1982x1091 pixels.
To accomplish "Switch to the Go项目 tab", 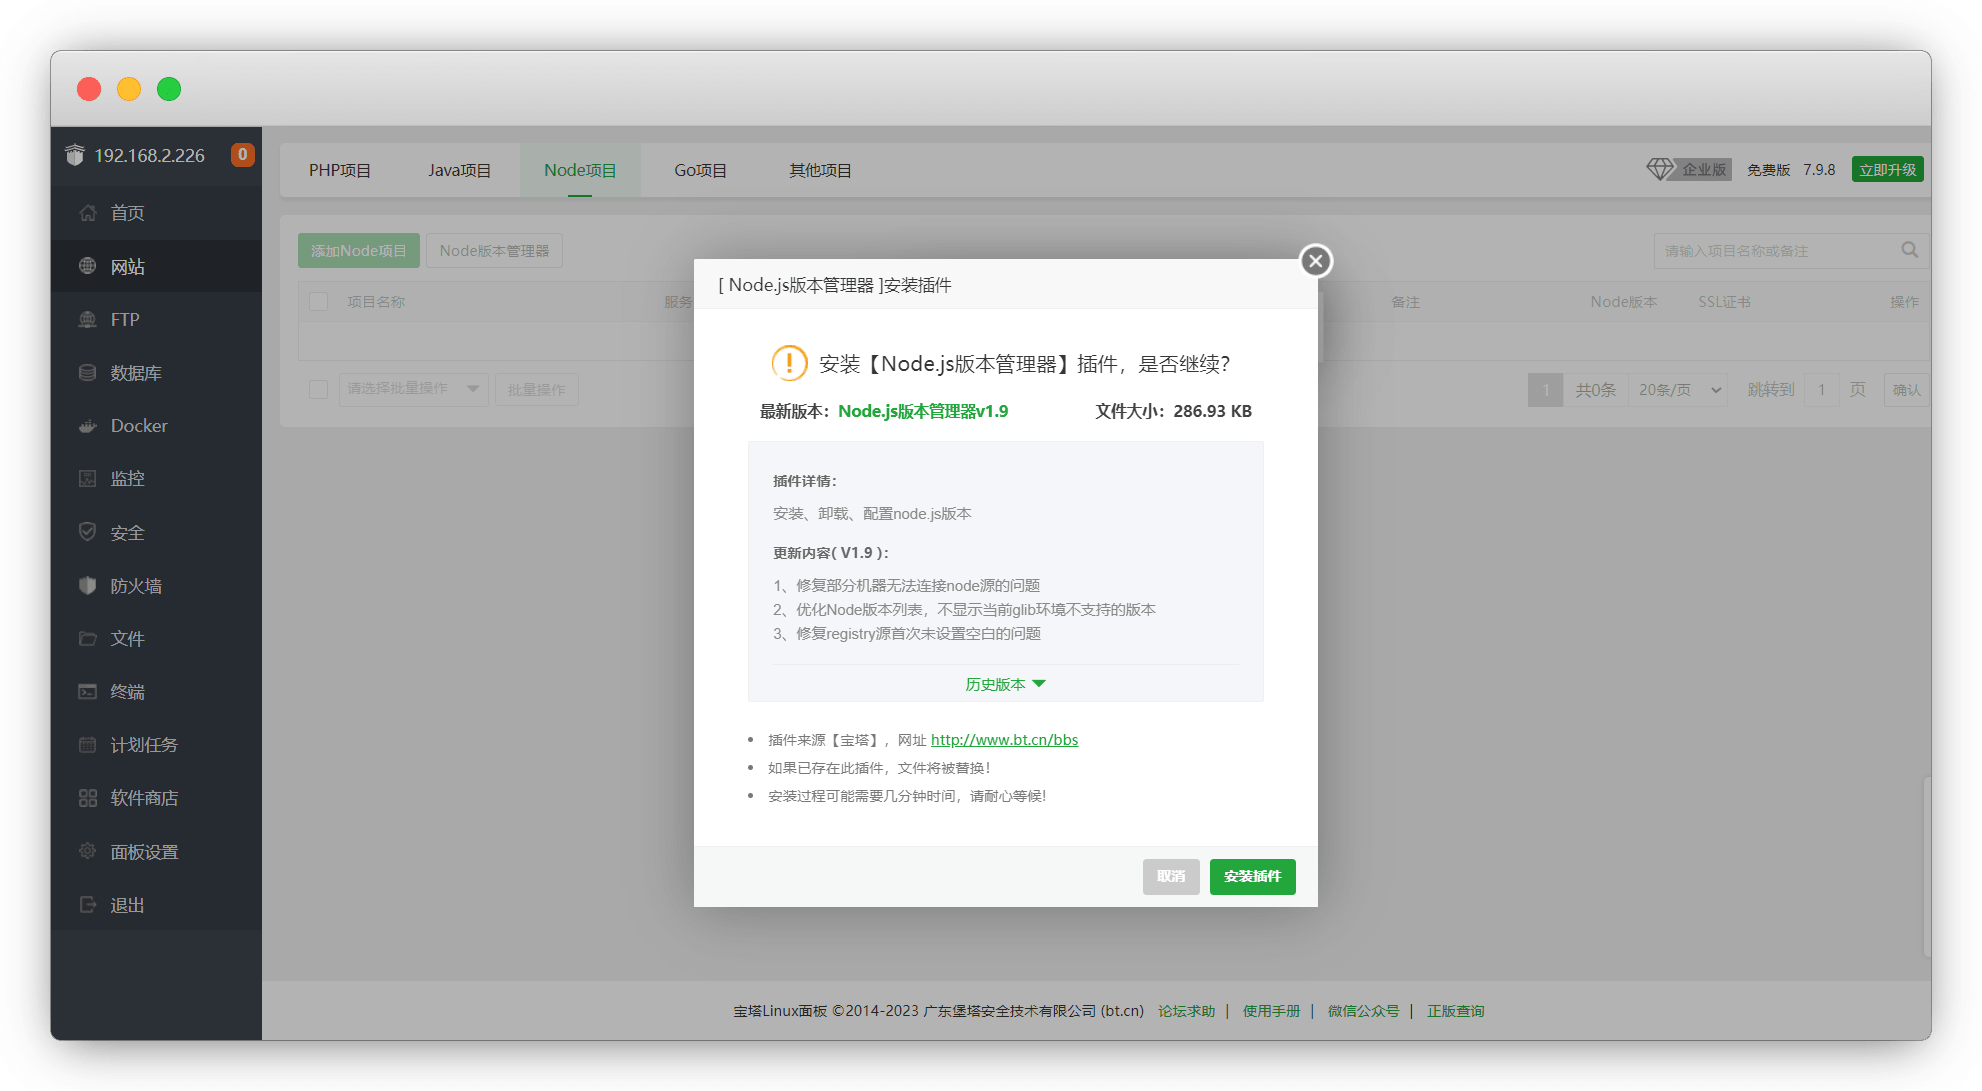I will (x=700, y=171).
